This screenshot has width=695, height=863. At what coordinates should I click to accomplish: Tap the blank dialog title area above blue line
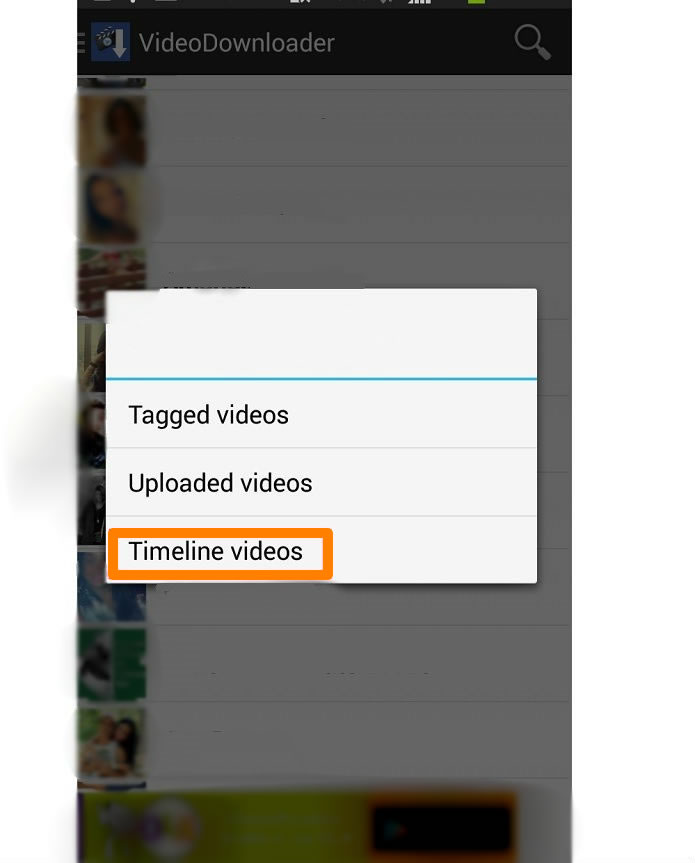point(321,334)
